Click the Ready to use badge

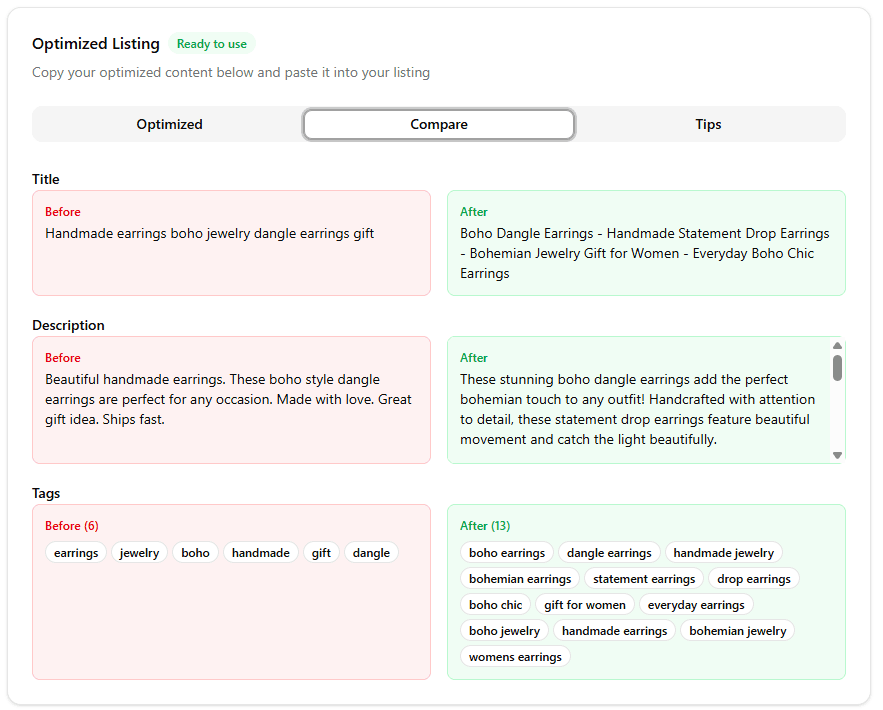pos(211,43)
